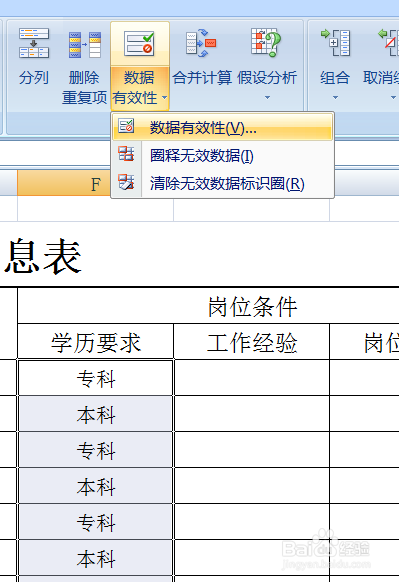
Task: Select the second 专科 cell in column
Action: tap(95, 450)
